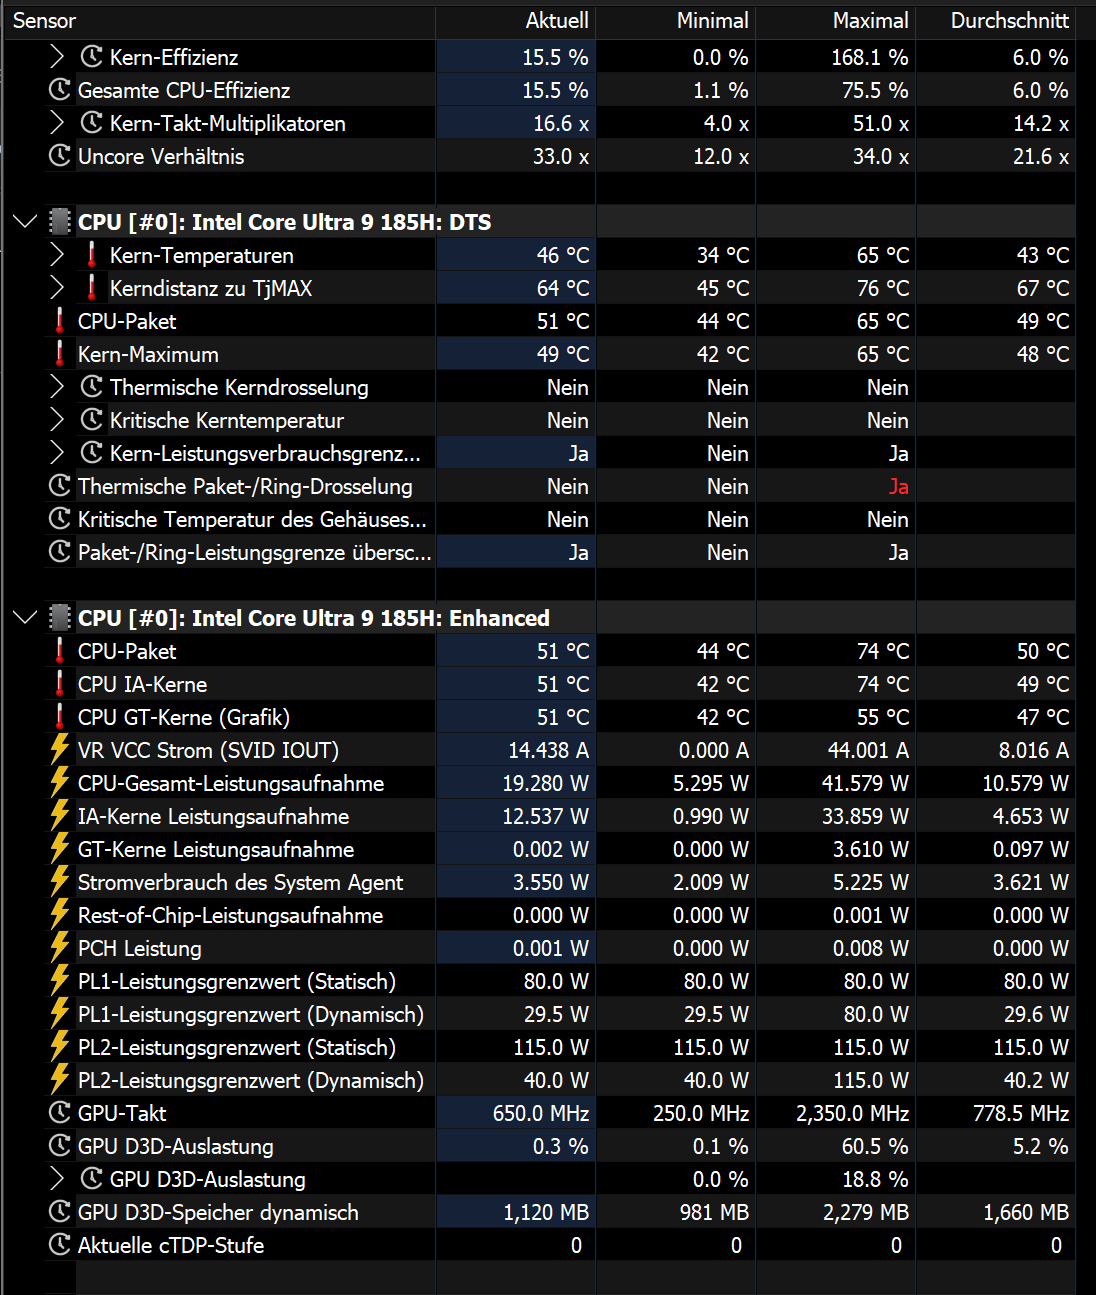This screenshot has height=1295, width=1096.
Task: Click the Aktuell column header
Action: click(557, 20)
